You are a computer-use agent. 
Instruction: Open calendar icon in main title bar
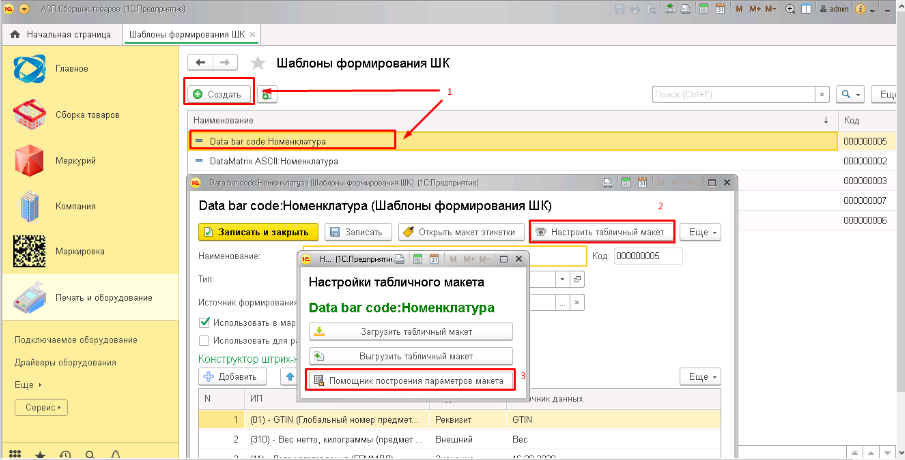point(720,9)
